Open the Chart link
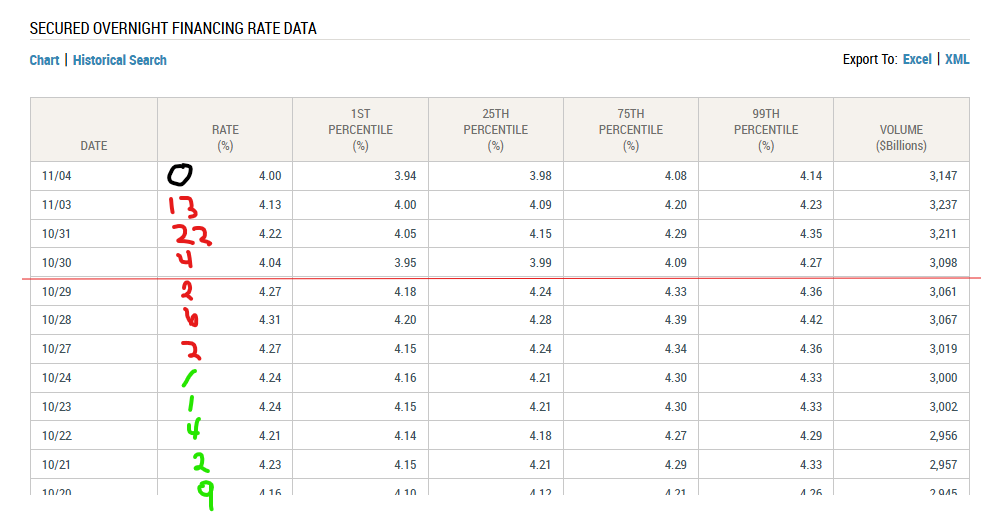Image resolution: width=1003 pixels, height=512 pixels. (x=44, y=60)
